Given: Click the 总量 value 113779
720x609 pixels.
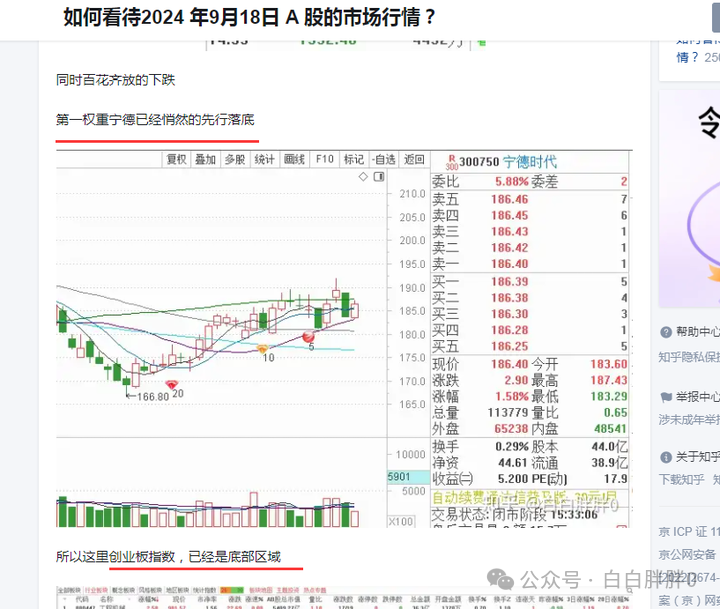Looking at the screenshot, I should tap(508, 412).
